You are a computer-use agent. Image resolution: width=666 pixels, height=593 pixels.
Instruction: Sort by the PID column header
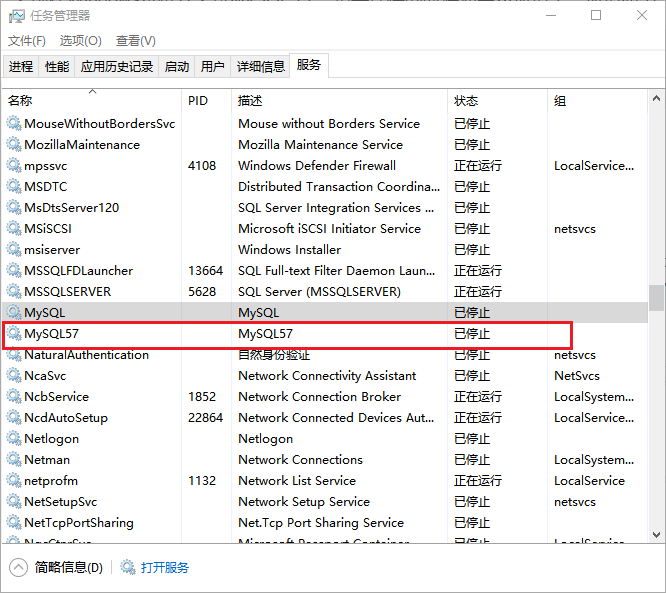pyautogui.click(x=206, y=101)
